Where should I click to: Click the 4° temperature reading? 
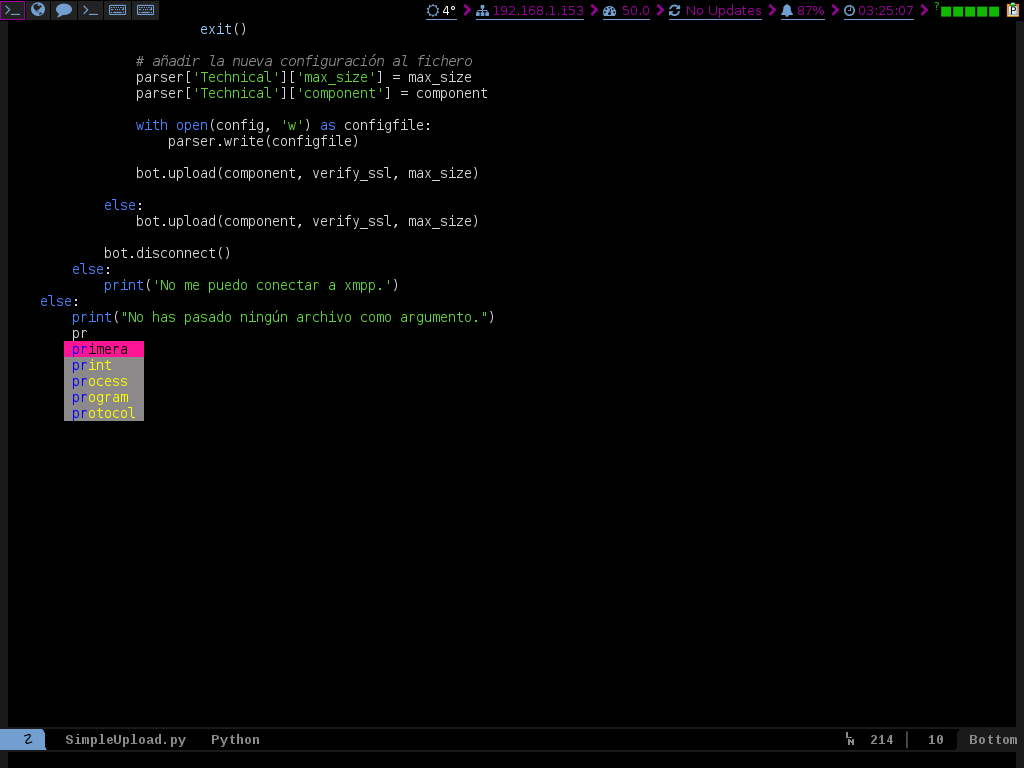point(449,10)
